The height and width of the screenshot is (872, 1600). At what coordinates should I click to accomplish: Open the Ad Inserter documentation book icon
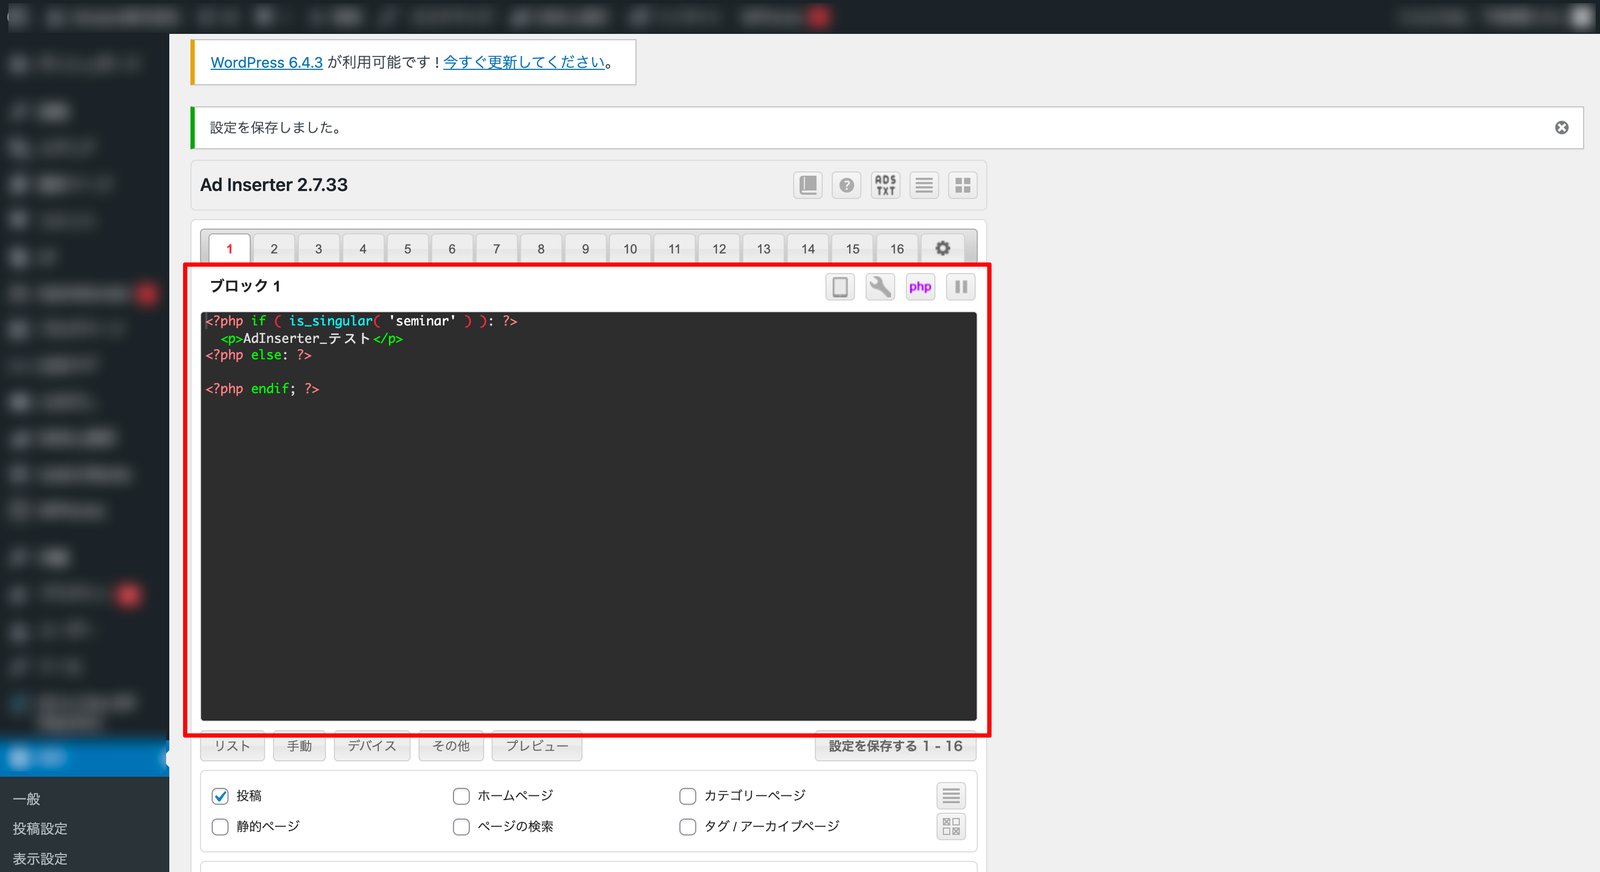point(808,185)
